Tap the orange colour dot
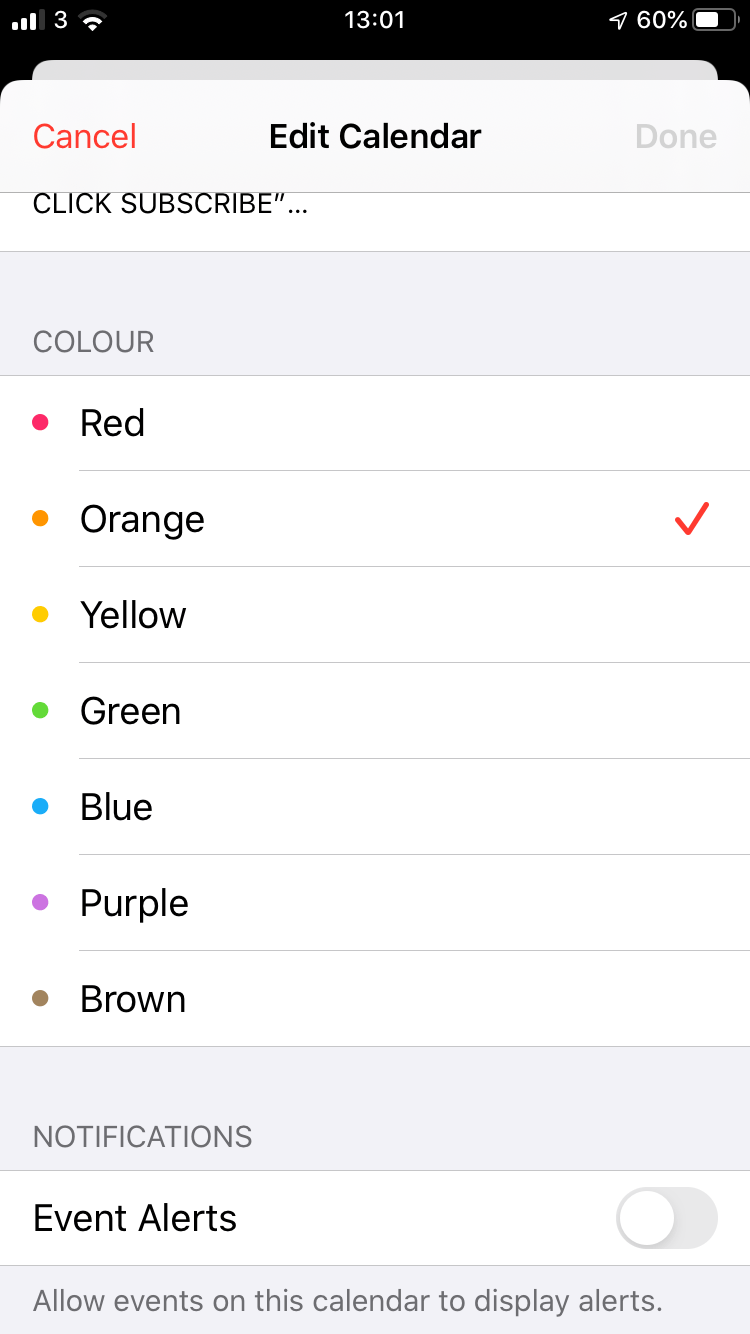This screenshot has width=750, height=1334. coord(40,519)
